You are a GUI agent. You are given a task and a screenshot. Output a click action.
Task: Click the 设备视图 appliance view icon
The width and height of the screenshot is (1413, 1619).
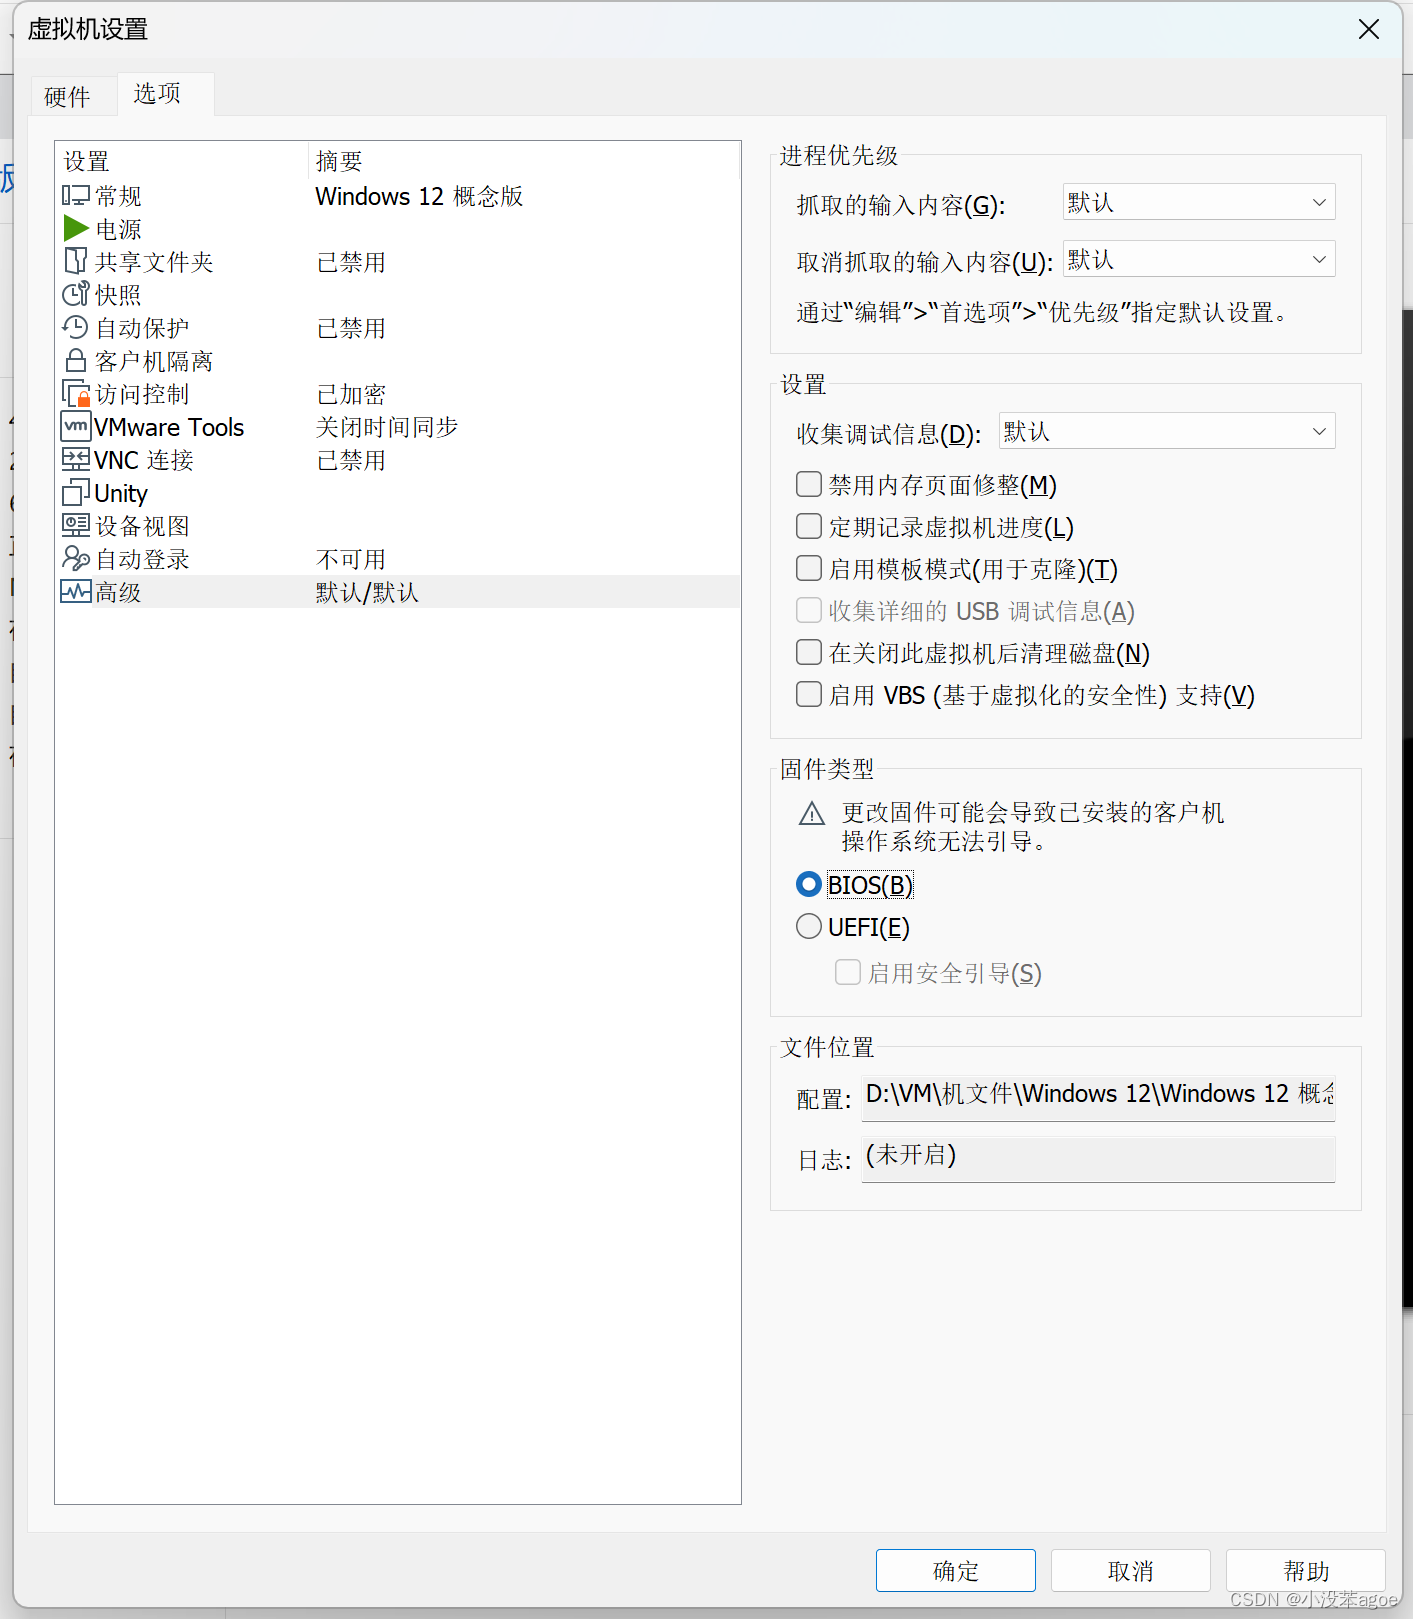(x=76, y=526)
